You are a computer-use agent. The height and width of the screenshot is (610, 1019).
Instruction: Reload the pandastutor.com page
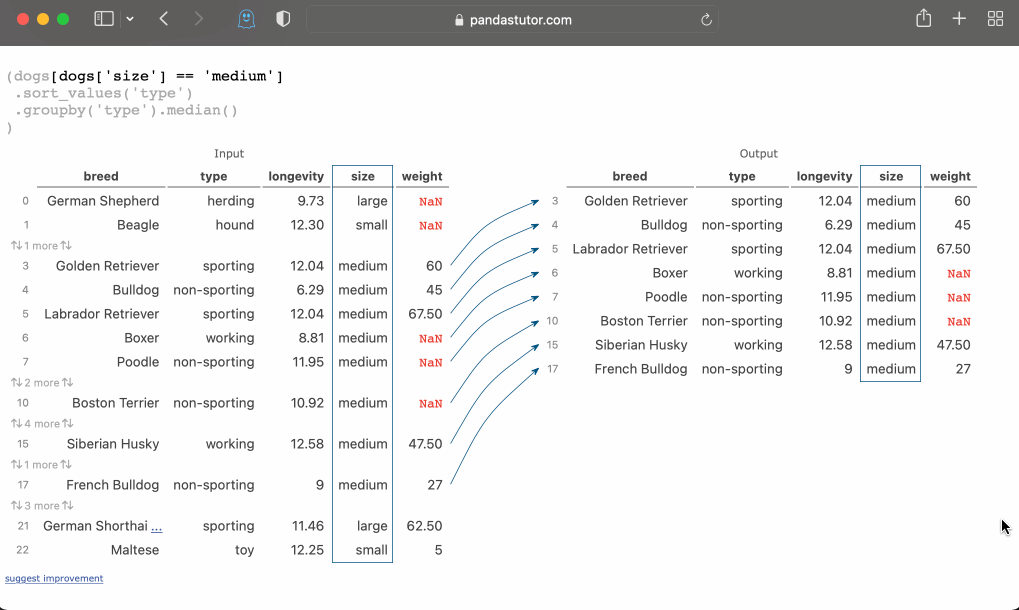[706, 19]
